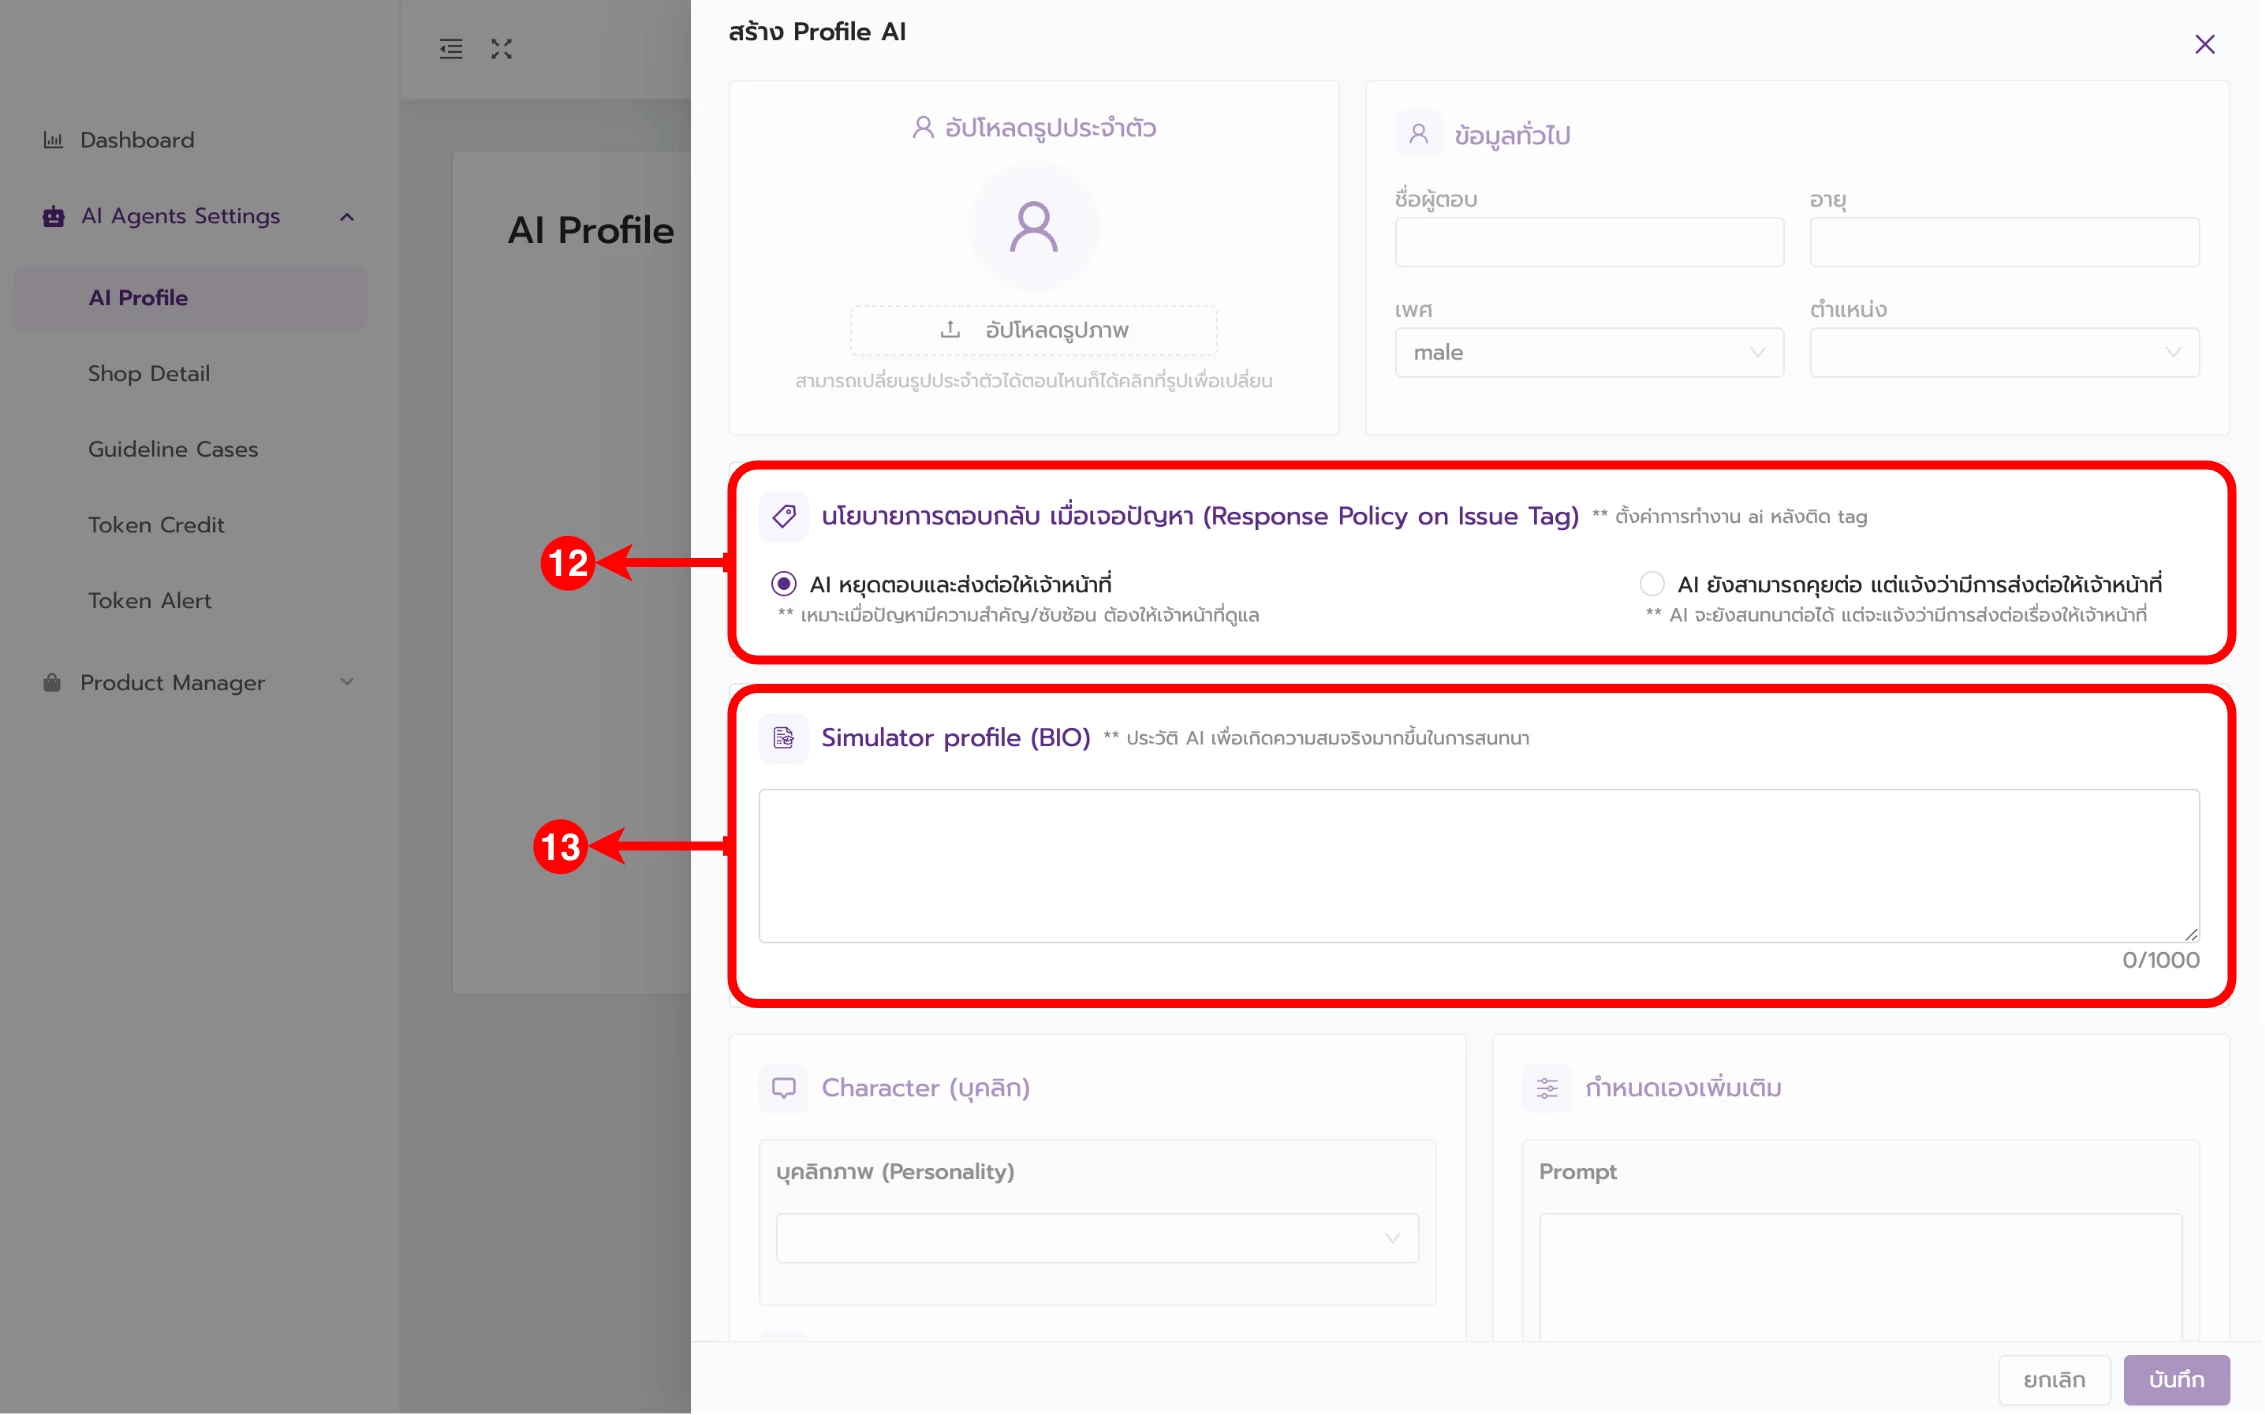Click the profile avatar placeholder image

1033,227
